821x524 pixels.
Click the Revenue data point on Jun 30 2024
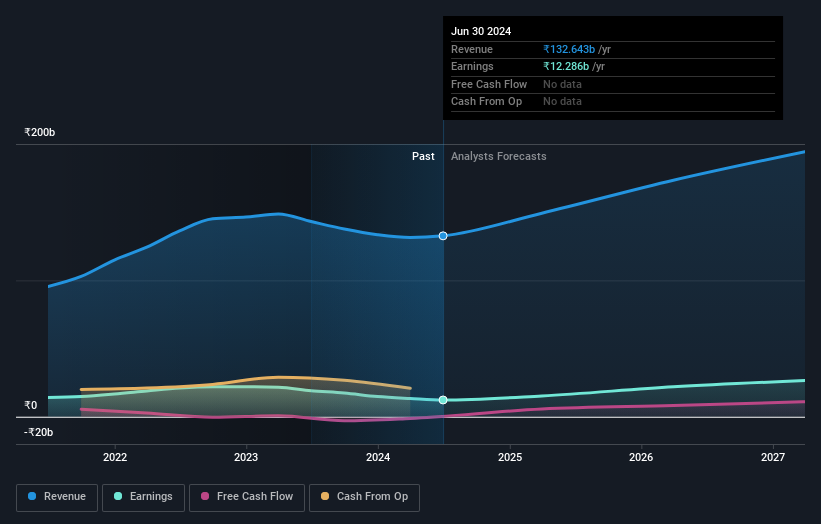[443, 236]
